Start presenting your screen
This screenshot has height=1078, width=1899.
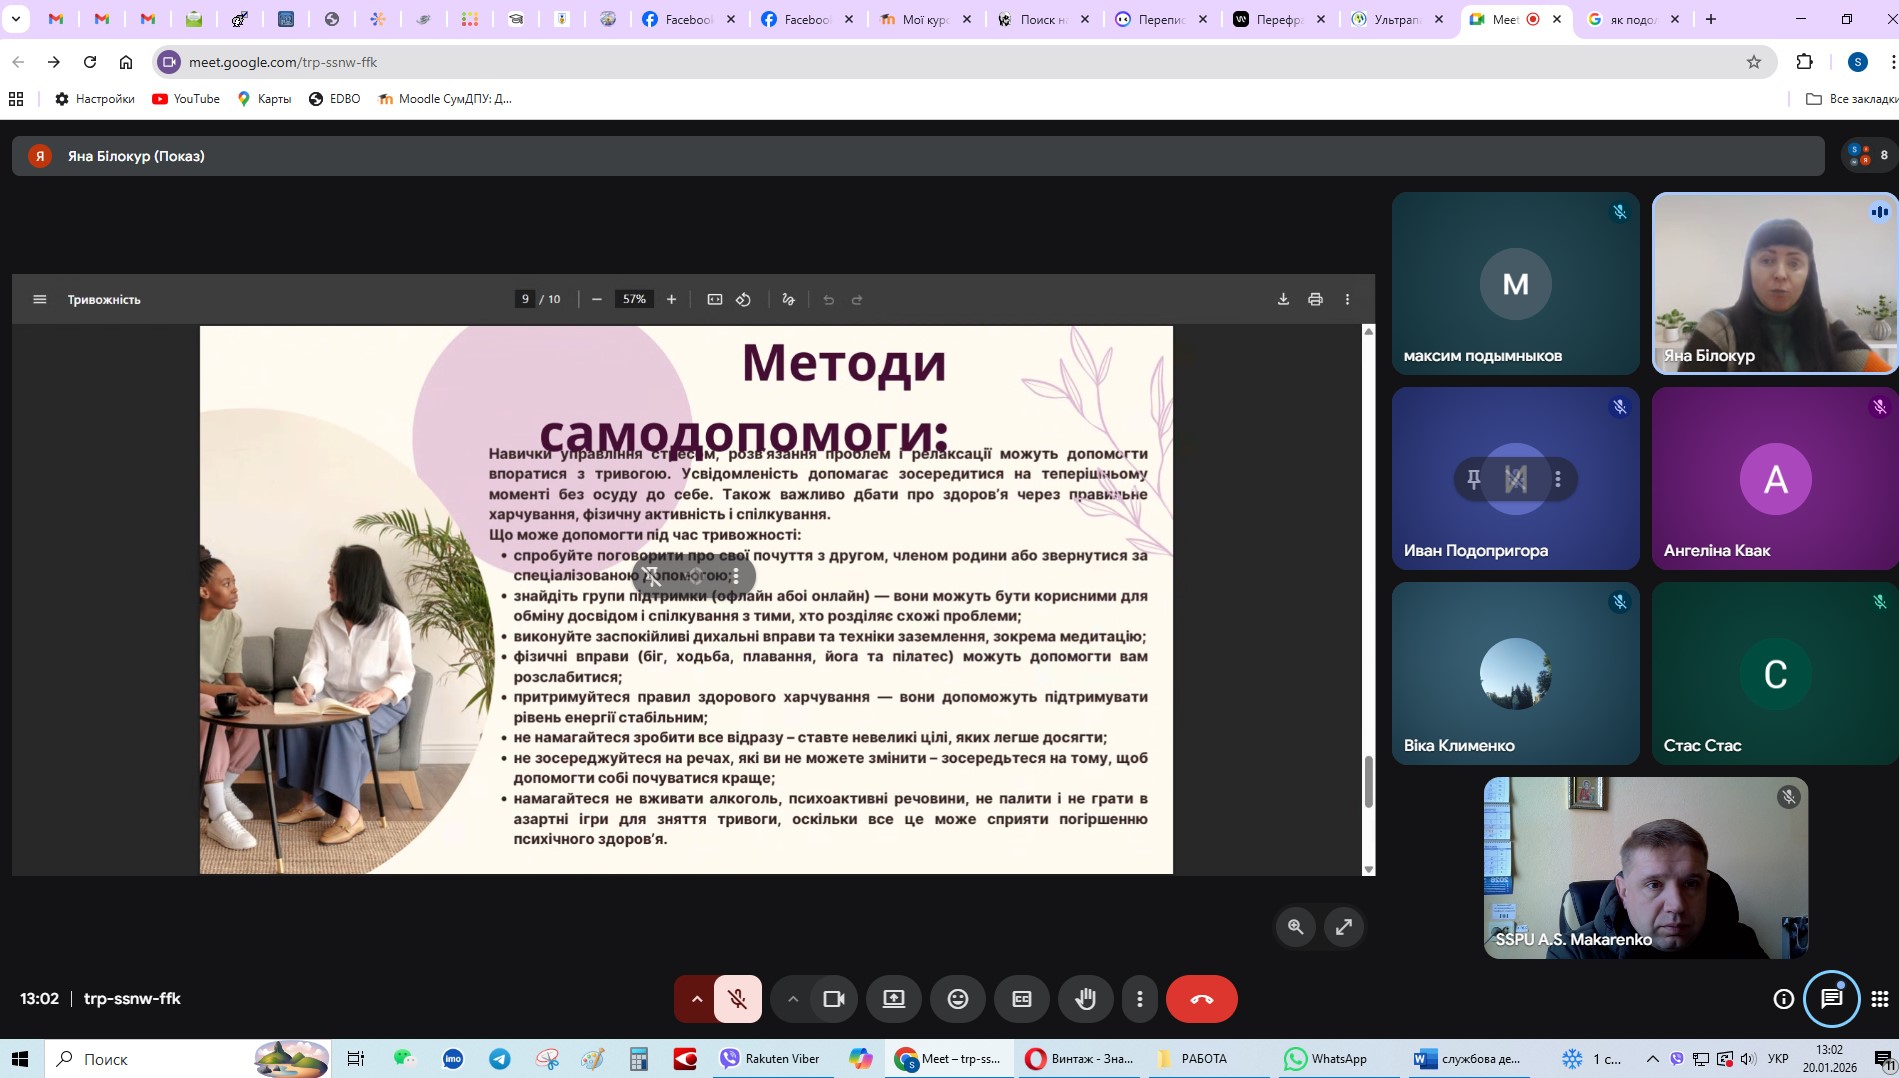pyautogui.click(x=893, y=999)
